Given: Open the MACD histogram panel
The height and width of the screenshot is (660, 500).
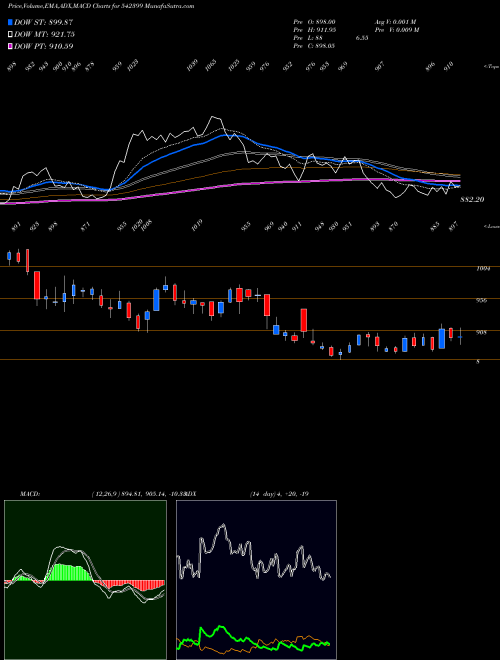Looking at the screenshot, I should [85, 580].
